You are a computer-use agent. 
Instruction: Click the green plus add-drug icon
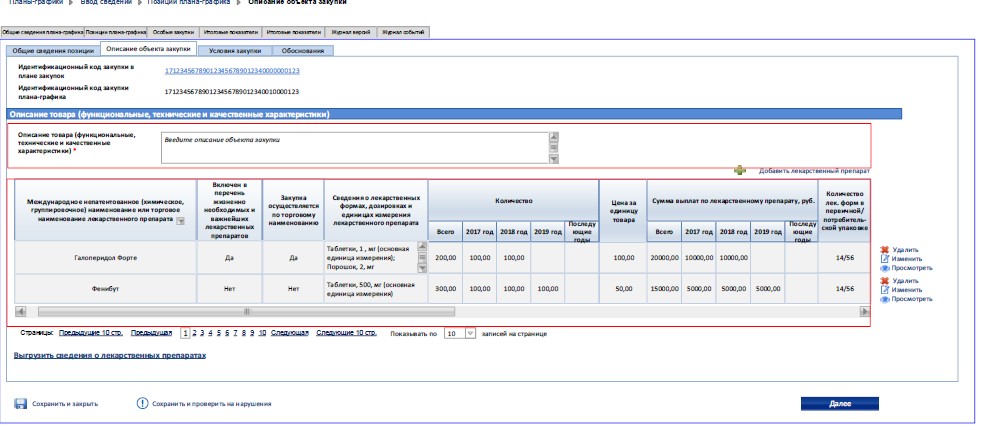[740, 170]
